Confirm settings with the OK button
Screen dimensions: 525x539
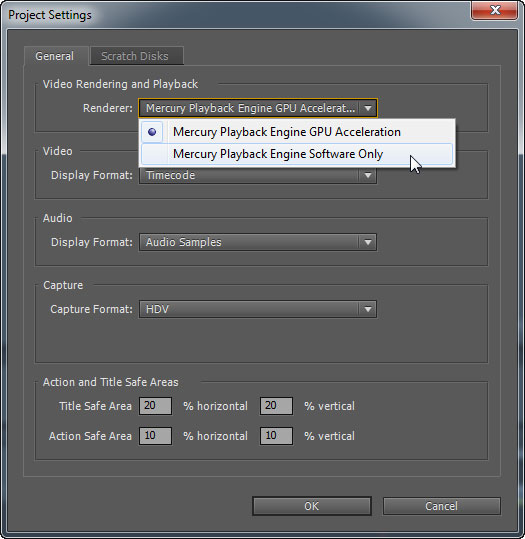[312, 506]
